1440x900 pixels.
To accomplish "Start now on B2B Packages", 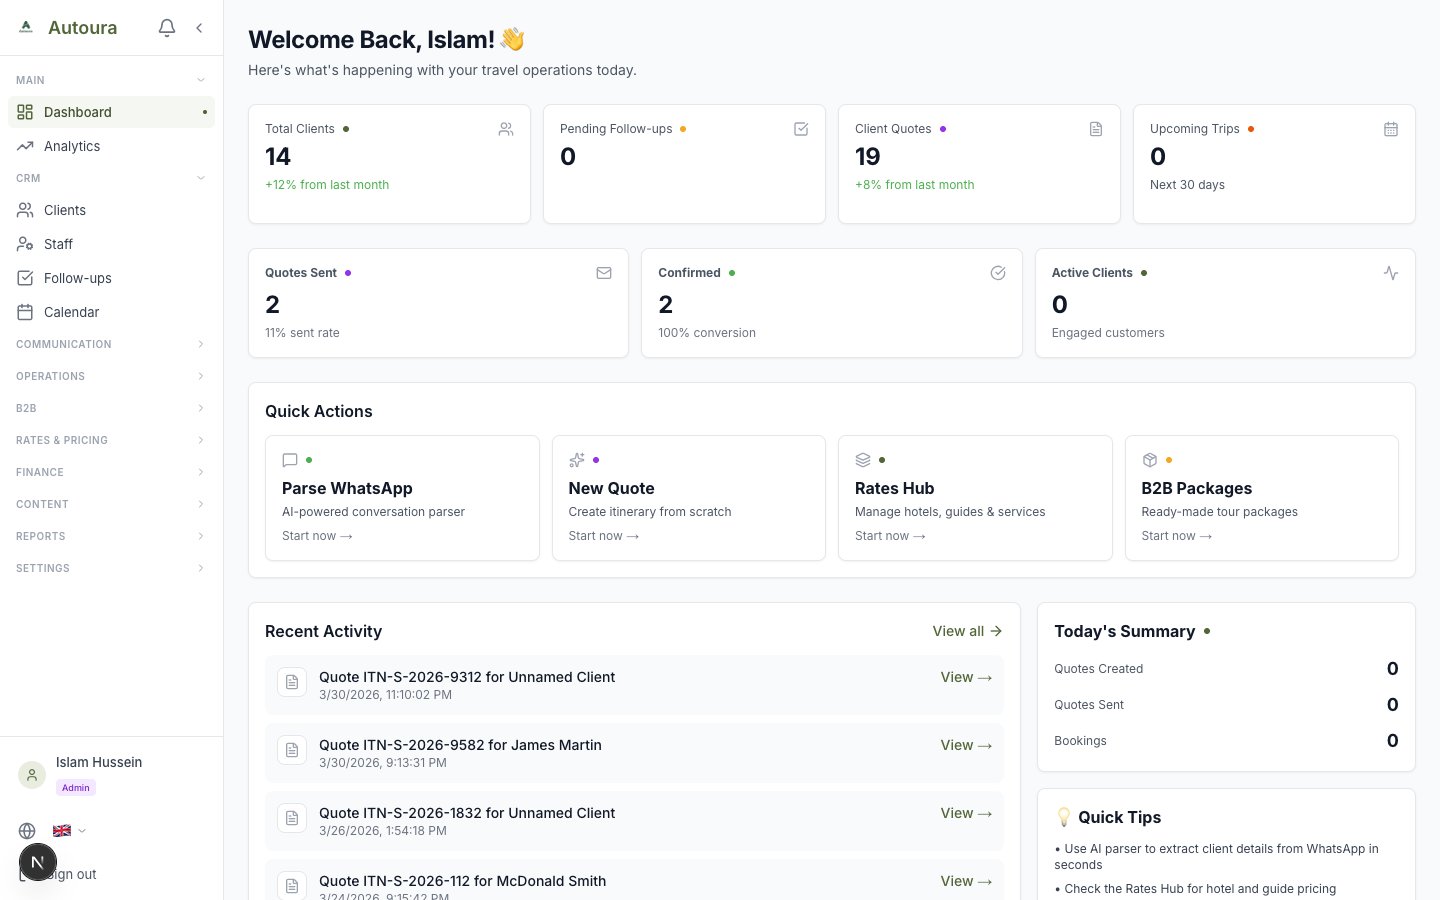I will pos(1177,536).
